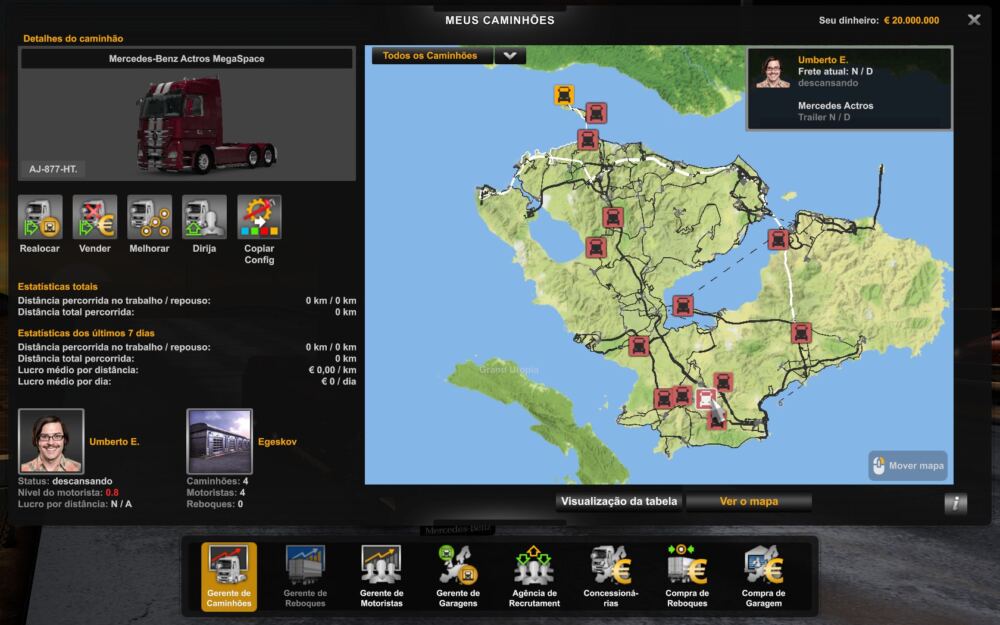Image resolution: width=1000 pixels, height=625 pixels.
Task: Click the Seu dinheiro € 20.000.000 value
Action: tap(911, 20)
